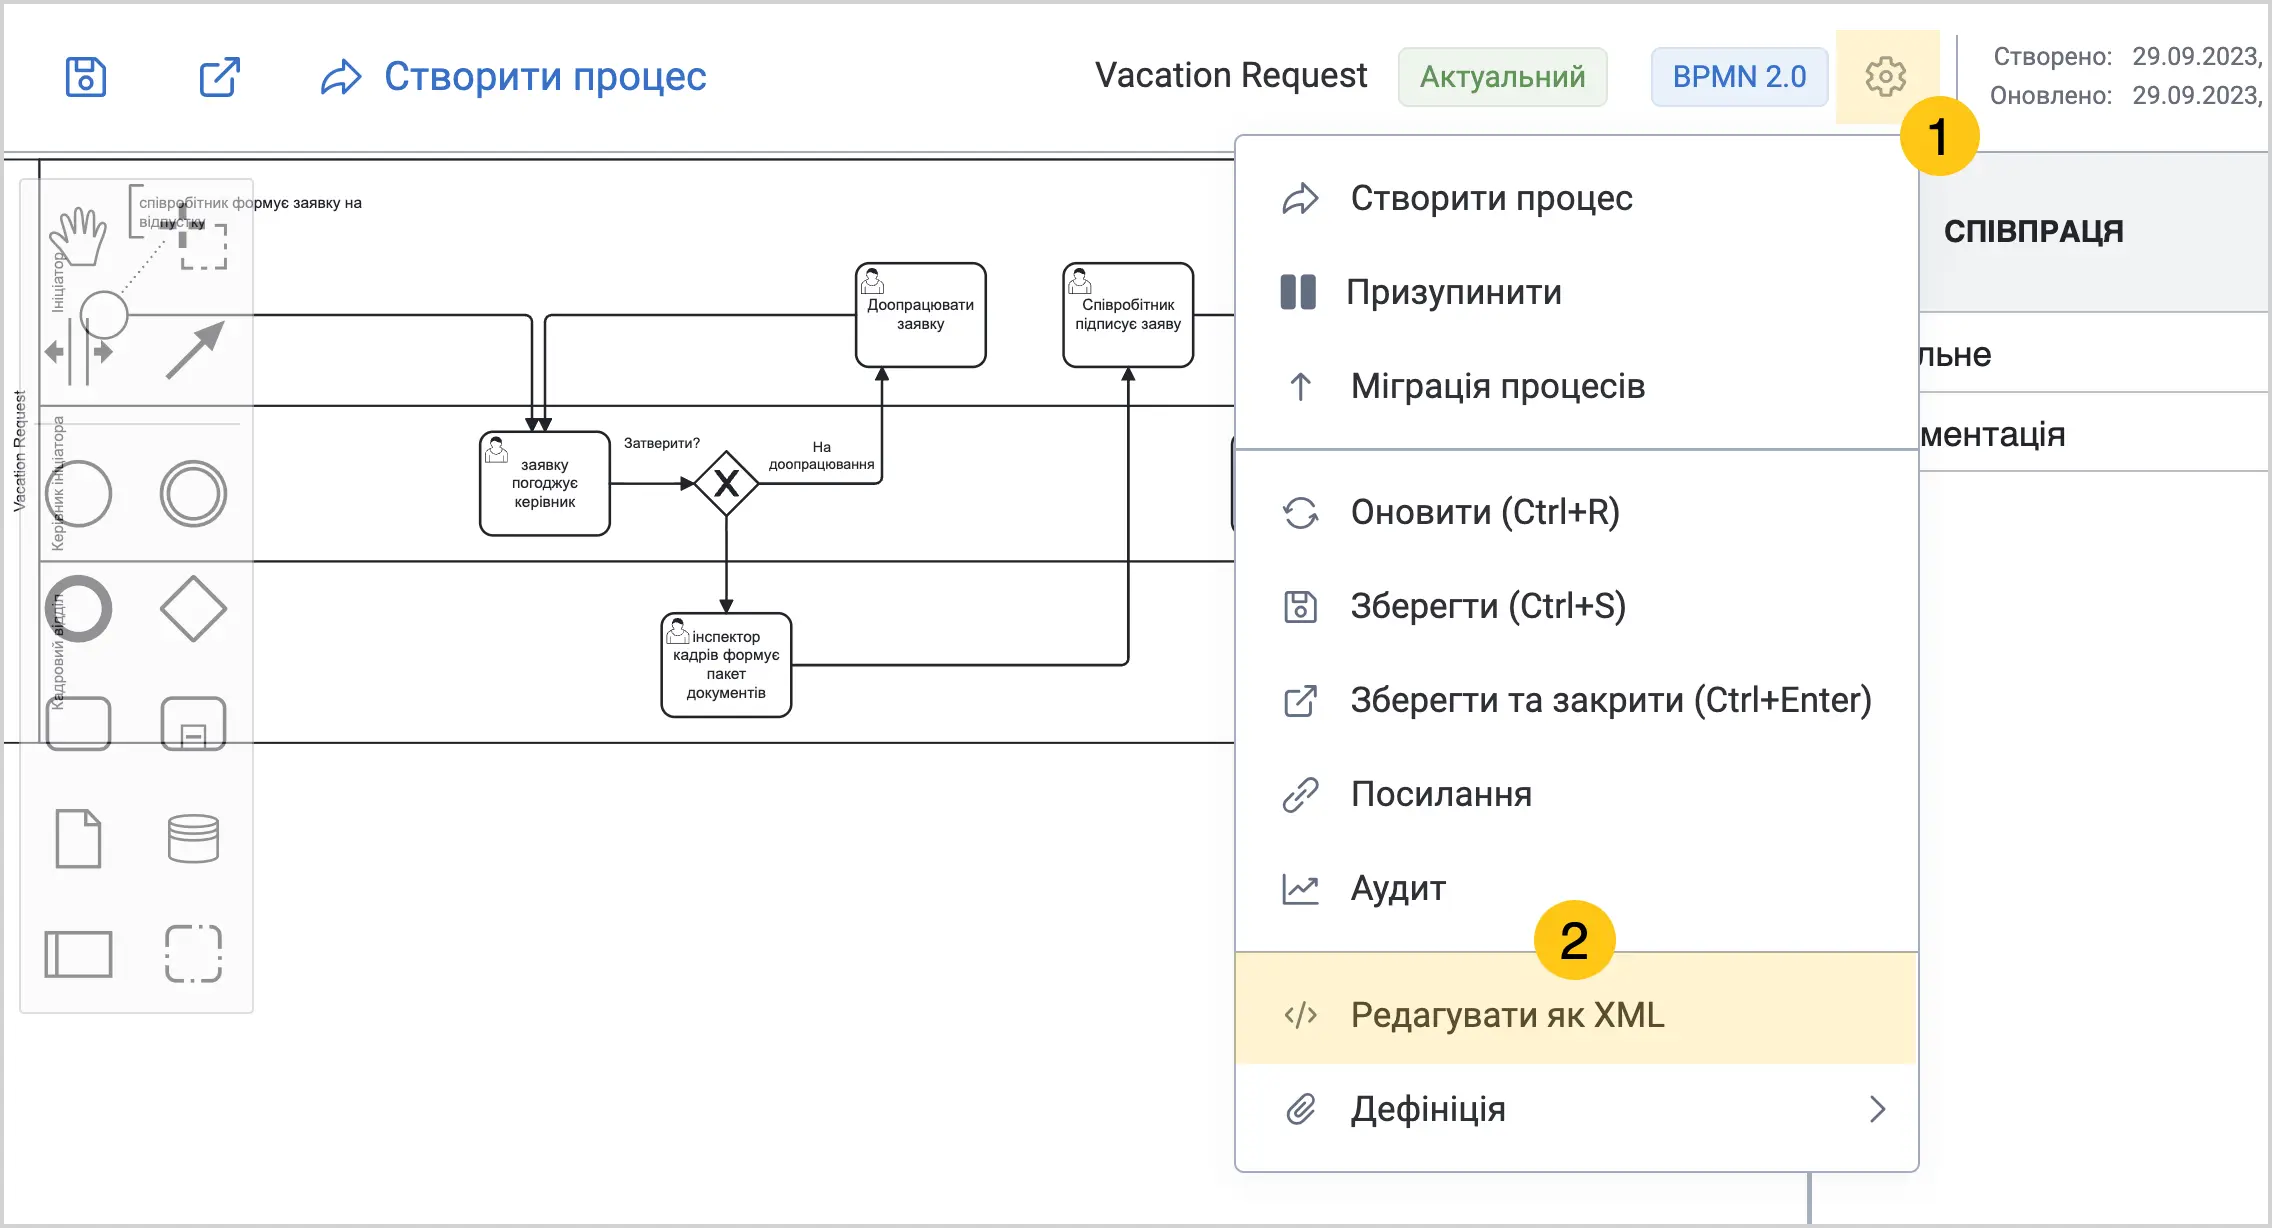Click the refresh icon beside Оновити
2272x1228 pixels.
click(1300, 512)
